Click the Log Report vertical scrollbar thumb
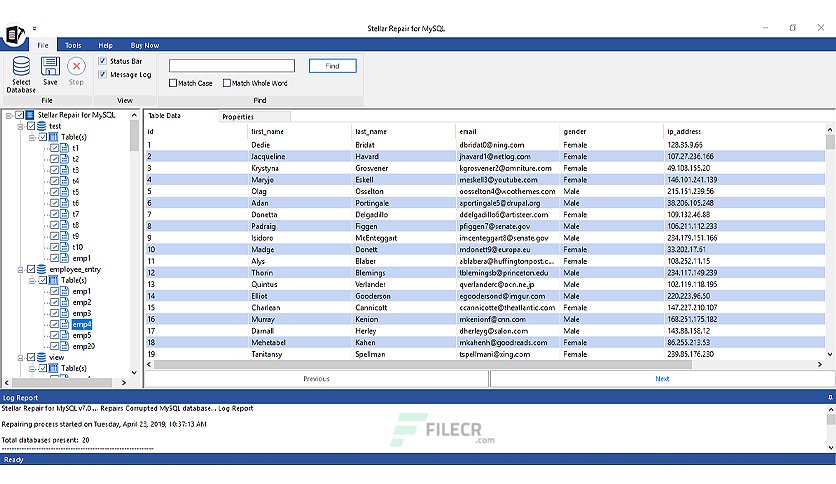Image resolution: width=836 pixels, height=484 pixels. click(831, 420)
